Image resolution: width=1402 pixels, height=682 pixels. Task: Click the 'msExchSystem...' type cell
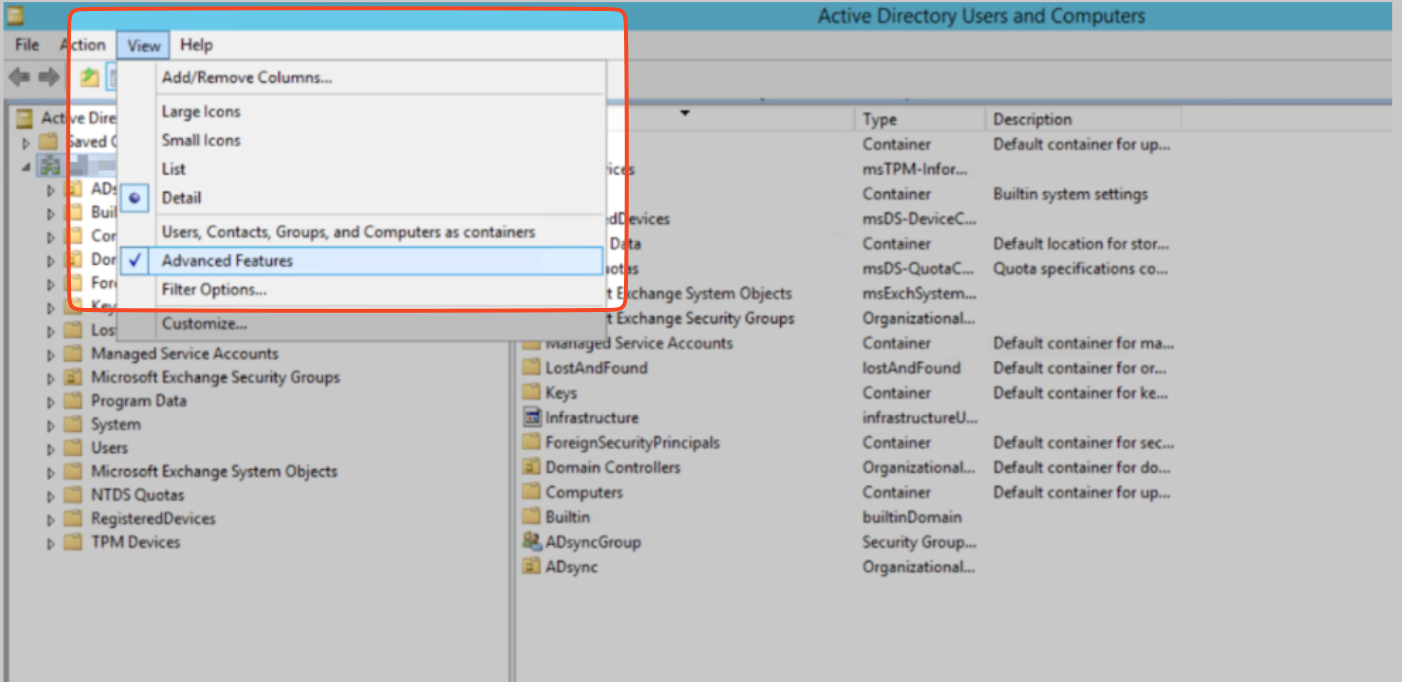pyautogui.click(x=919, y=293)
